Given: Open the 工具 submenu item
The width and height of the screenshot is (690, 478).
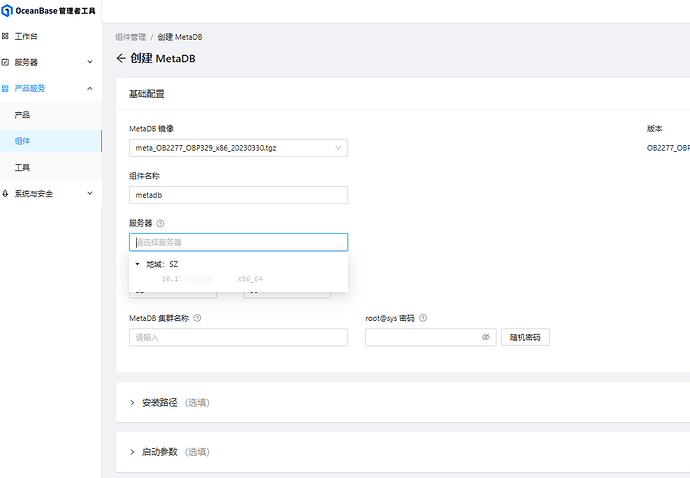Looking at the screenshot, I should click(51, 167).
